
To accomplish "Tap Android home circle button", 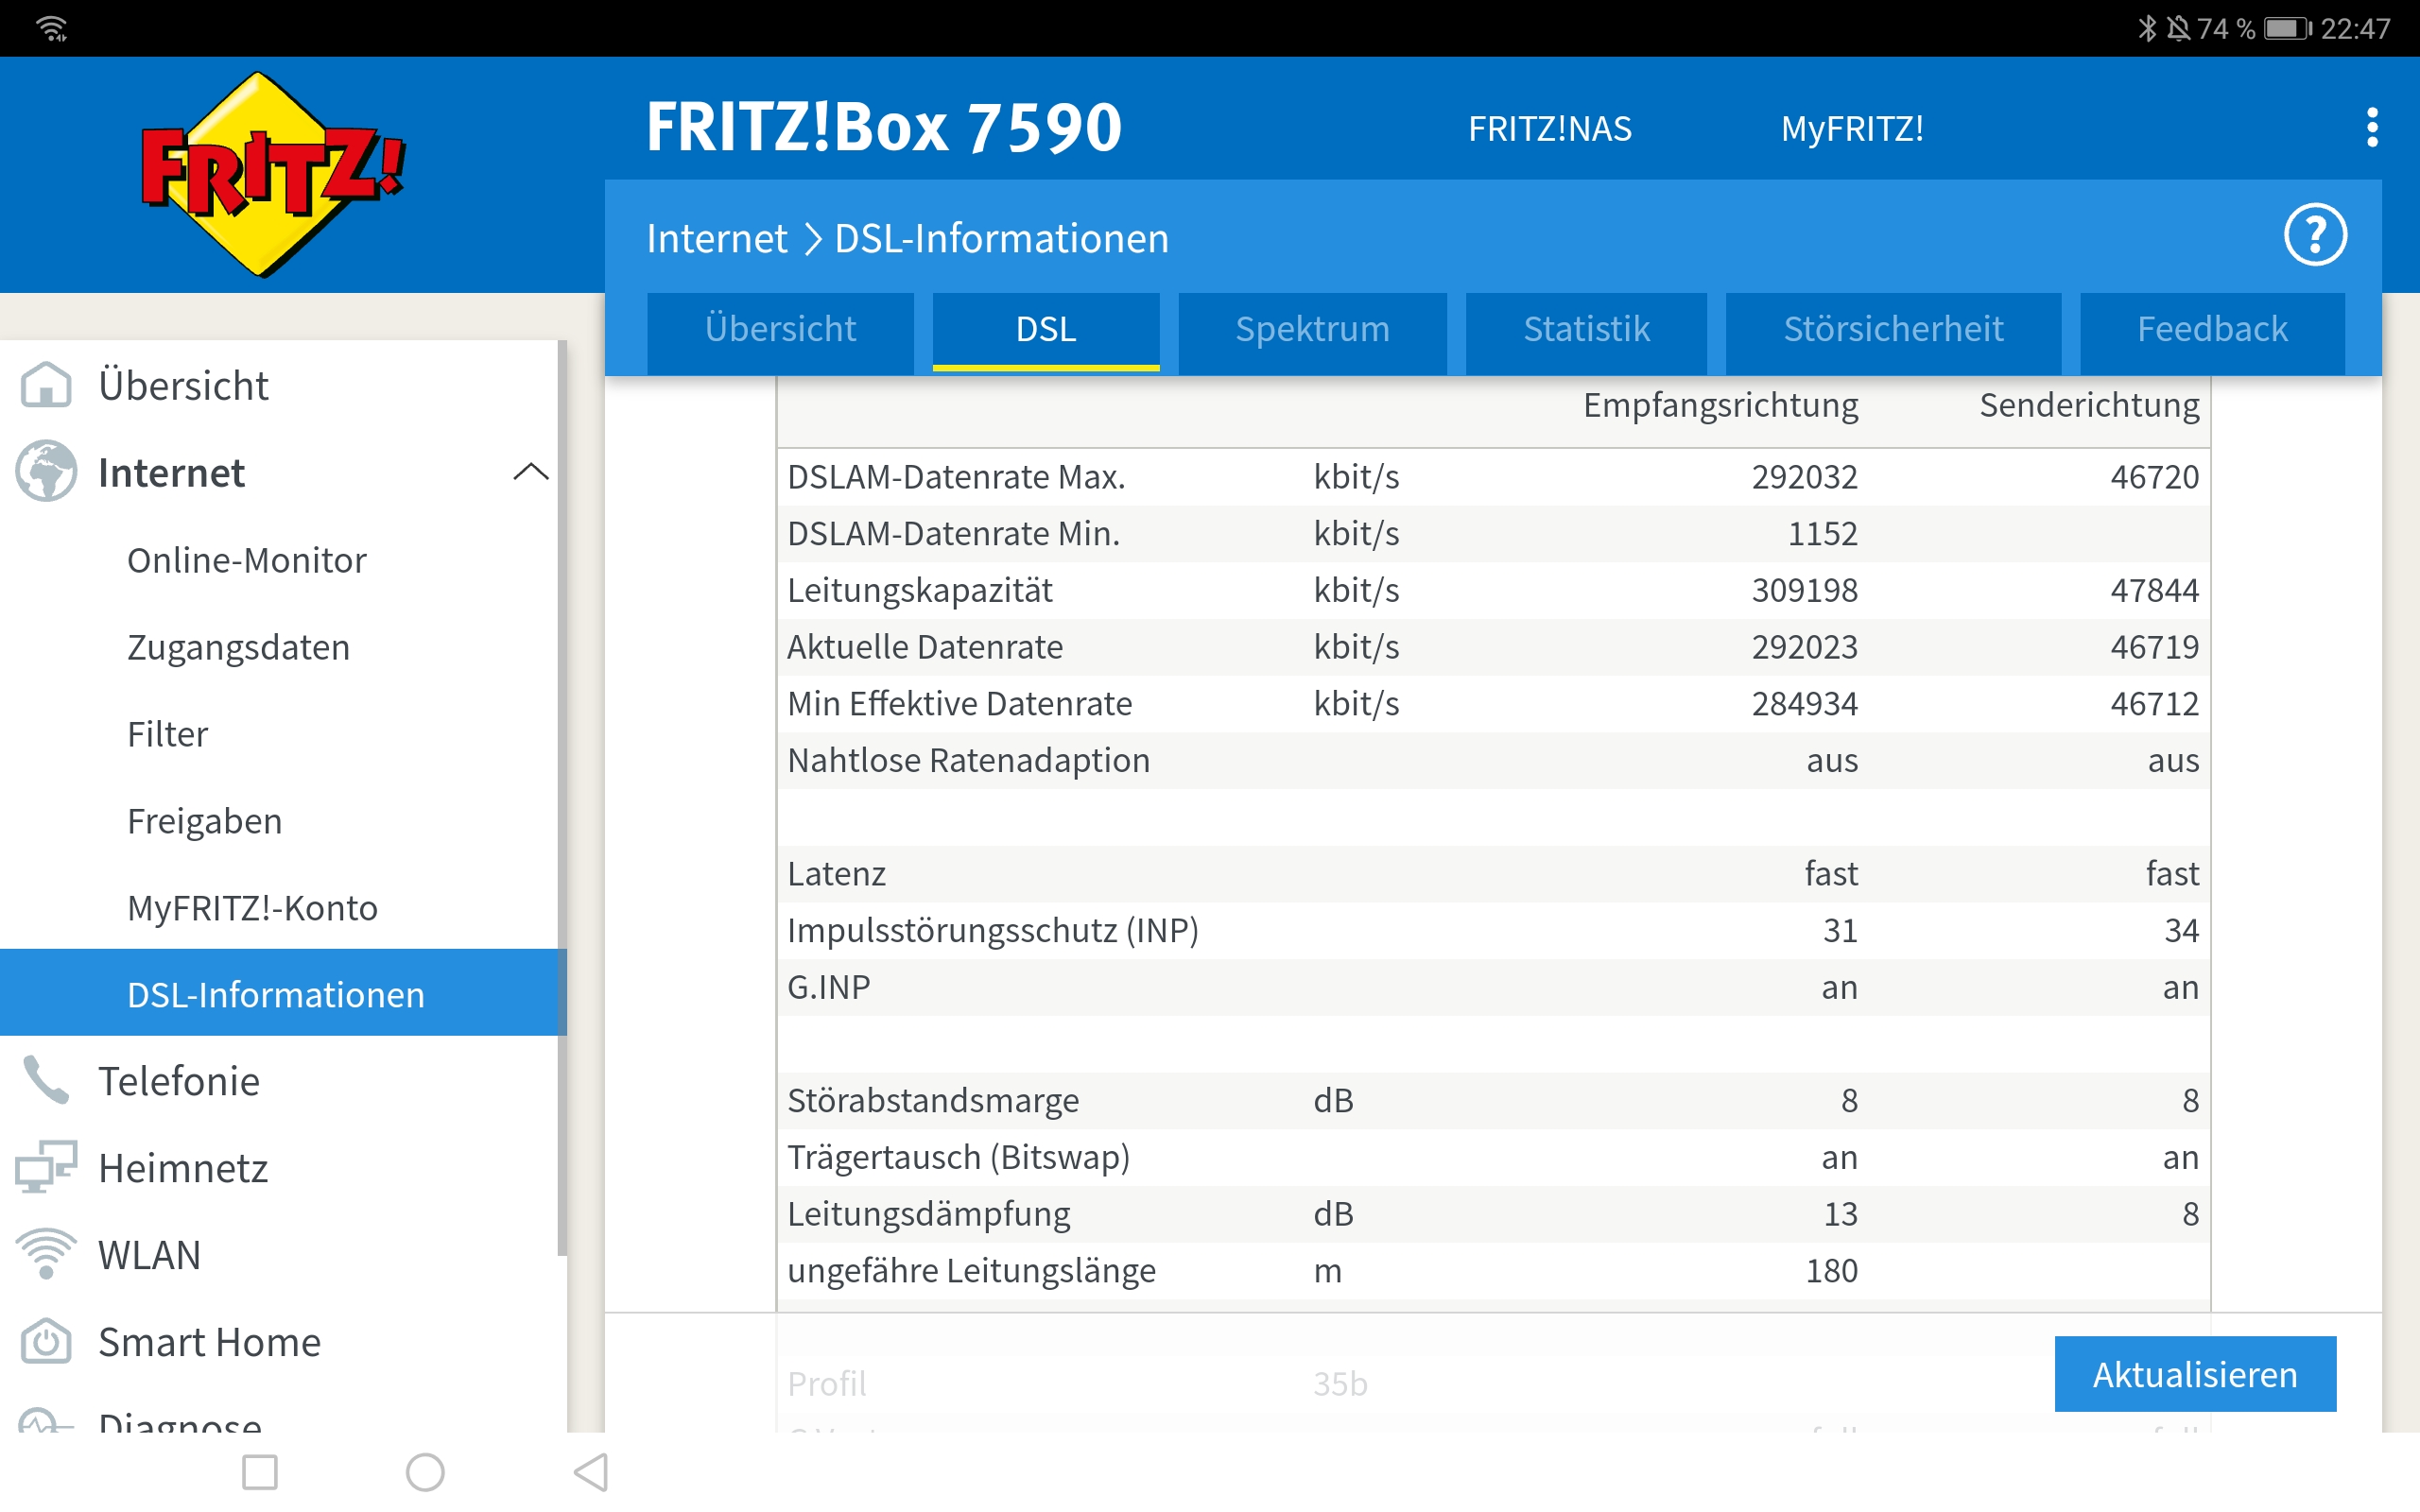I will [x=425, y=1472].
